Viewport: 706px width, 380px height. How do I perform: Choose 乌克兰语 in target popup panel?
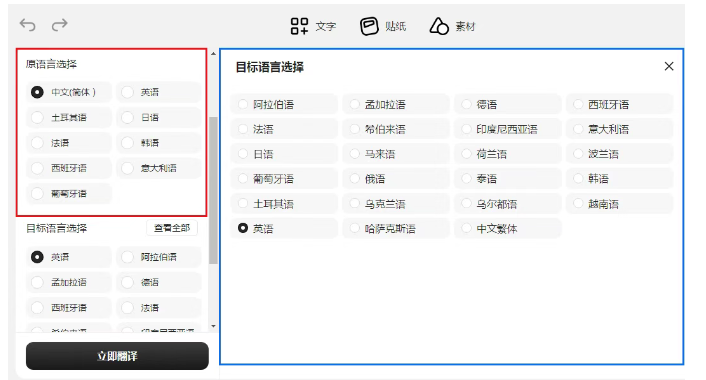(x=396, y=204)
